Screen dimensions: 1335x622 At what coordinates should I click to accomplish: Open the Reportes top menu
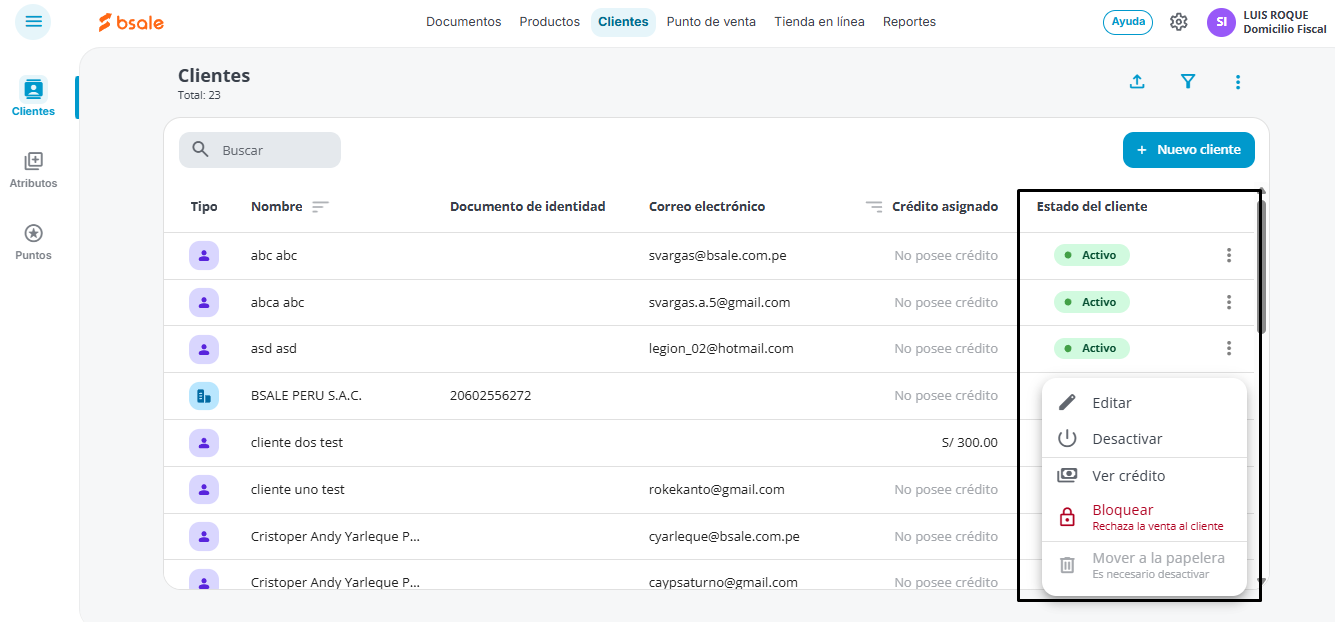click(910, 22)
